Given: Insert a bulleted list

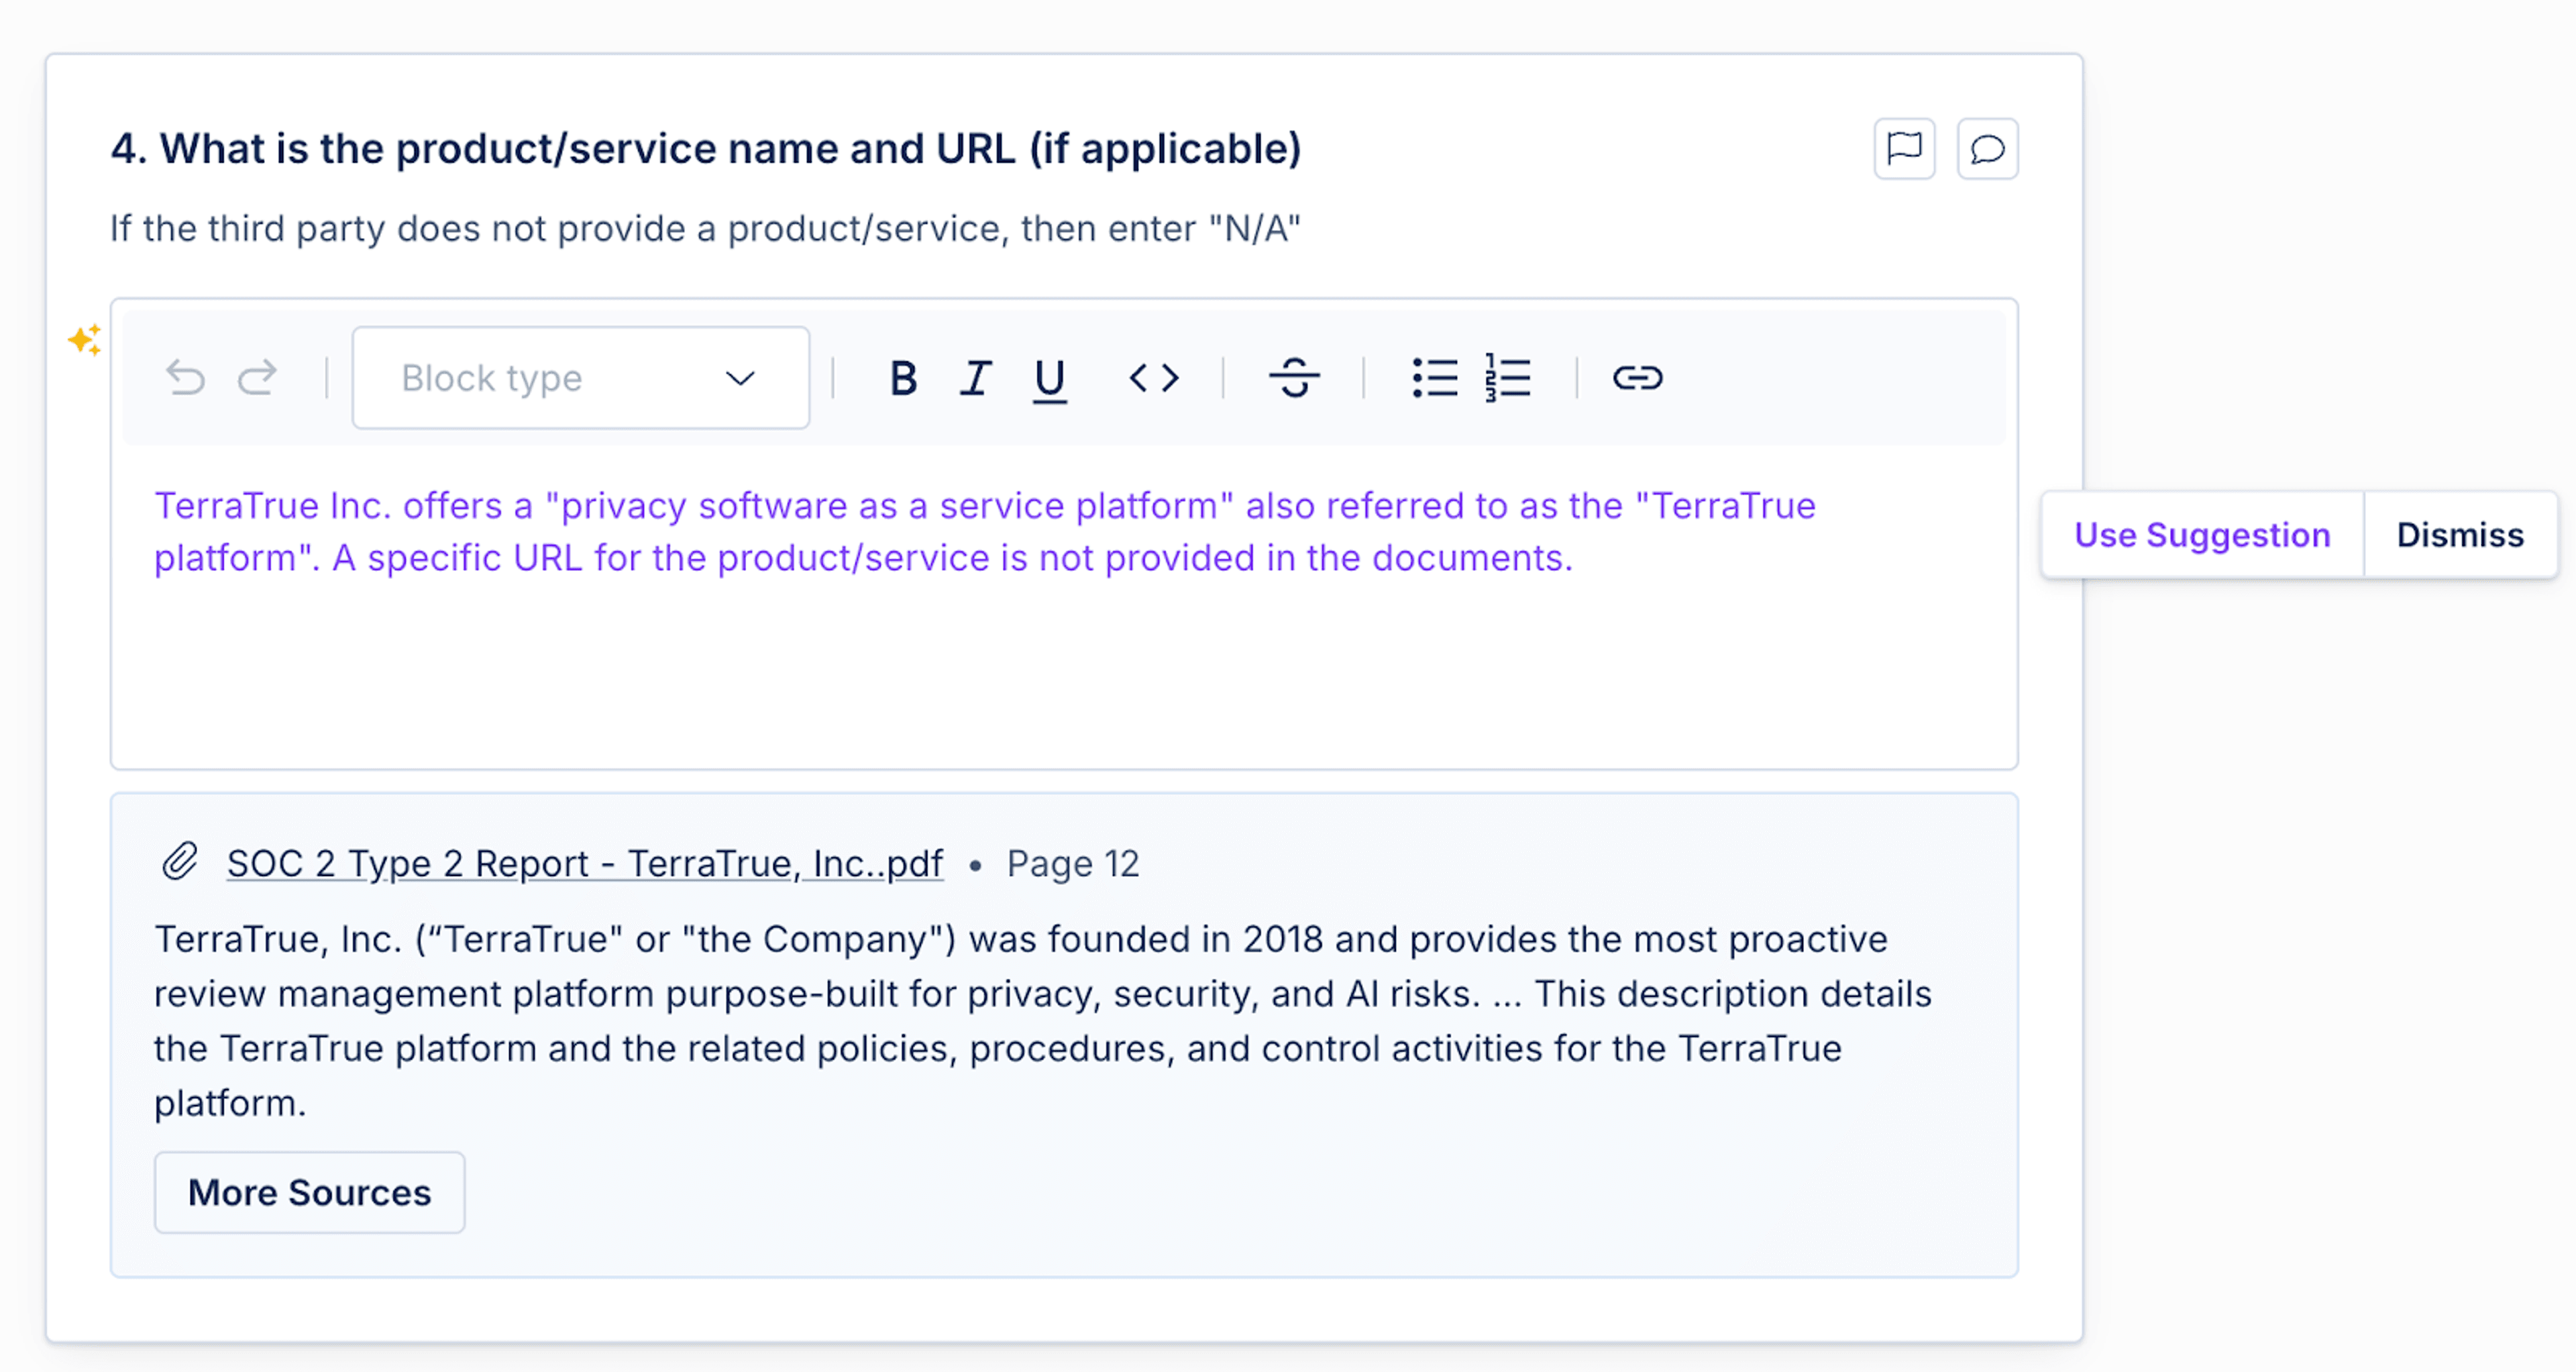Looking at the screenshot, I should [1434, 378].
